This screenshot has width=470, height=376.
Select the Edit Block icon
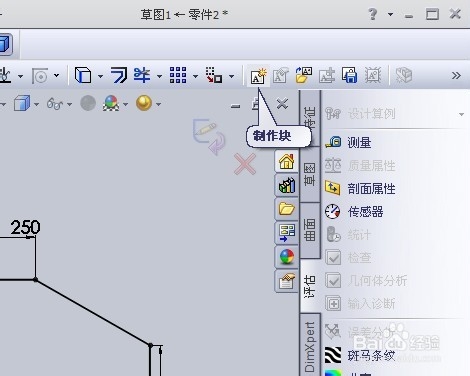click(281, 75)
